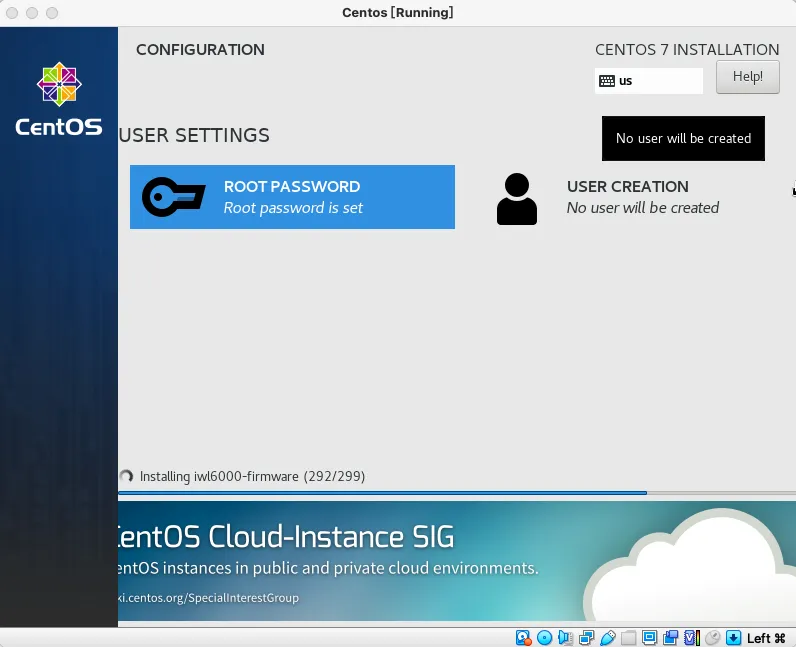Click the CONFIGURATION heading
The width and height of the screenshot is (796, 647).
200,49
